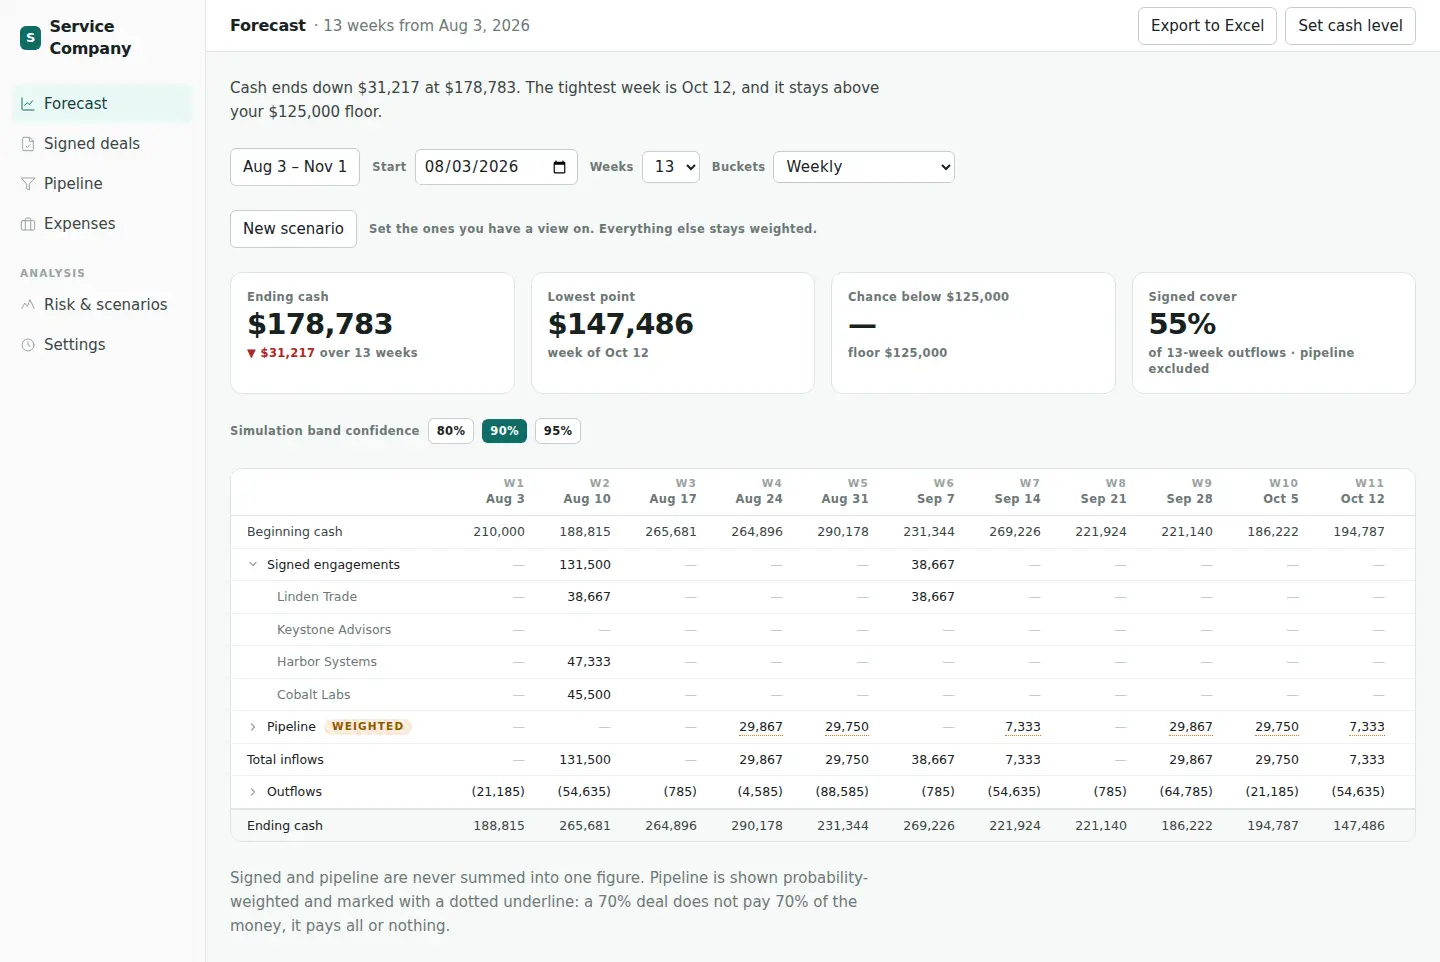
Task: Click the Service Company logo icon
Action: tap(30, 38)
